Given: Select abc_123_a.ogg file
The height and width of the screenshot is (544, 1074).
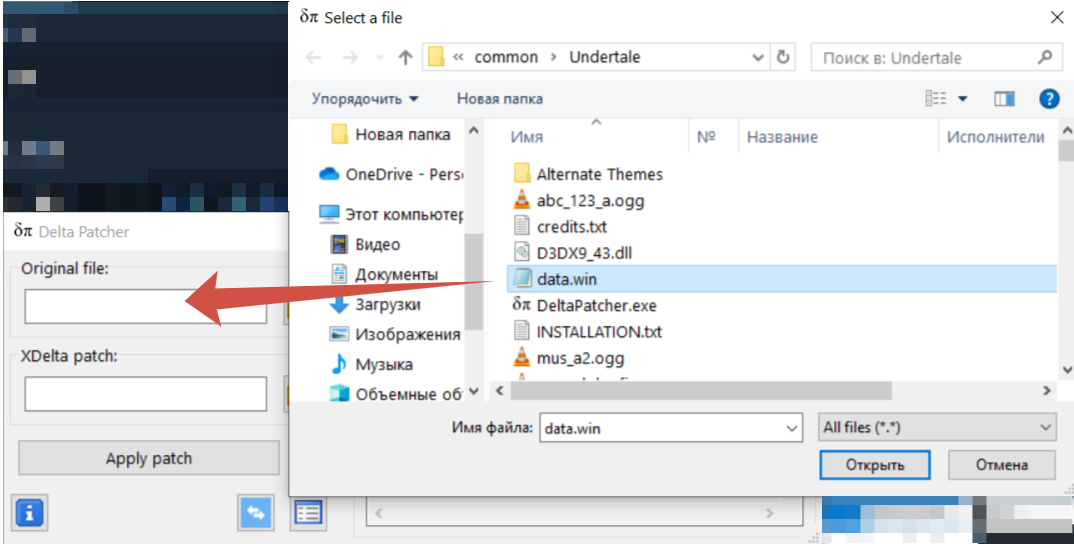Looking at the screenshot, I should coord(590,201).
